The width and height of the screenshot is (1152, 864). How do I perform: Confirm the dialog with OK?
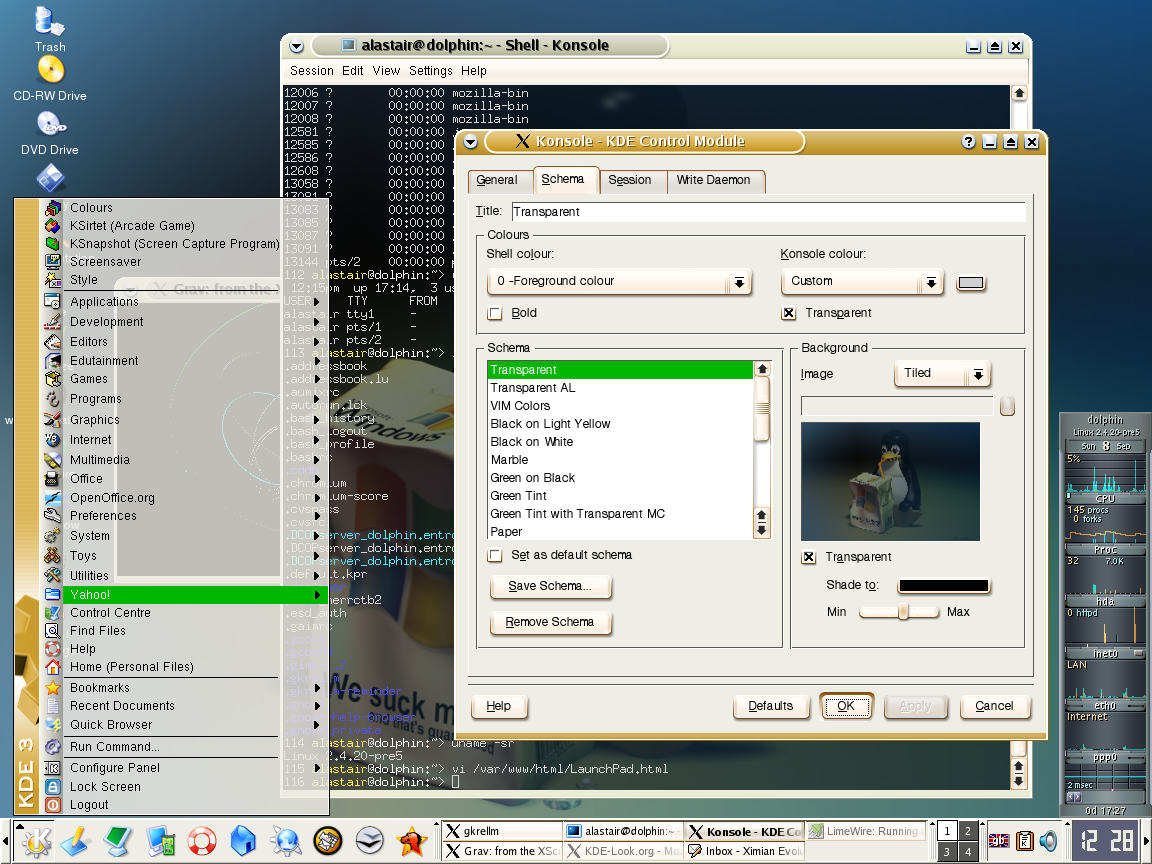[846, 706]
